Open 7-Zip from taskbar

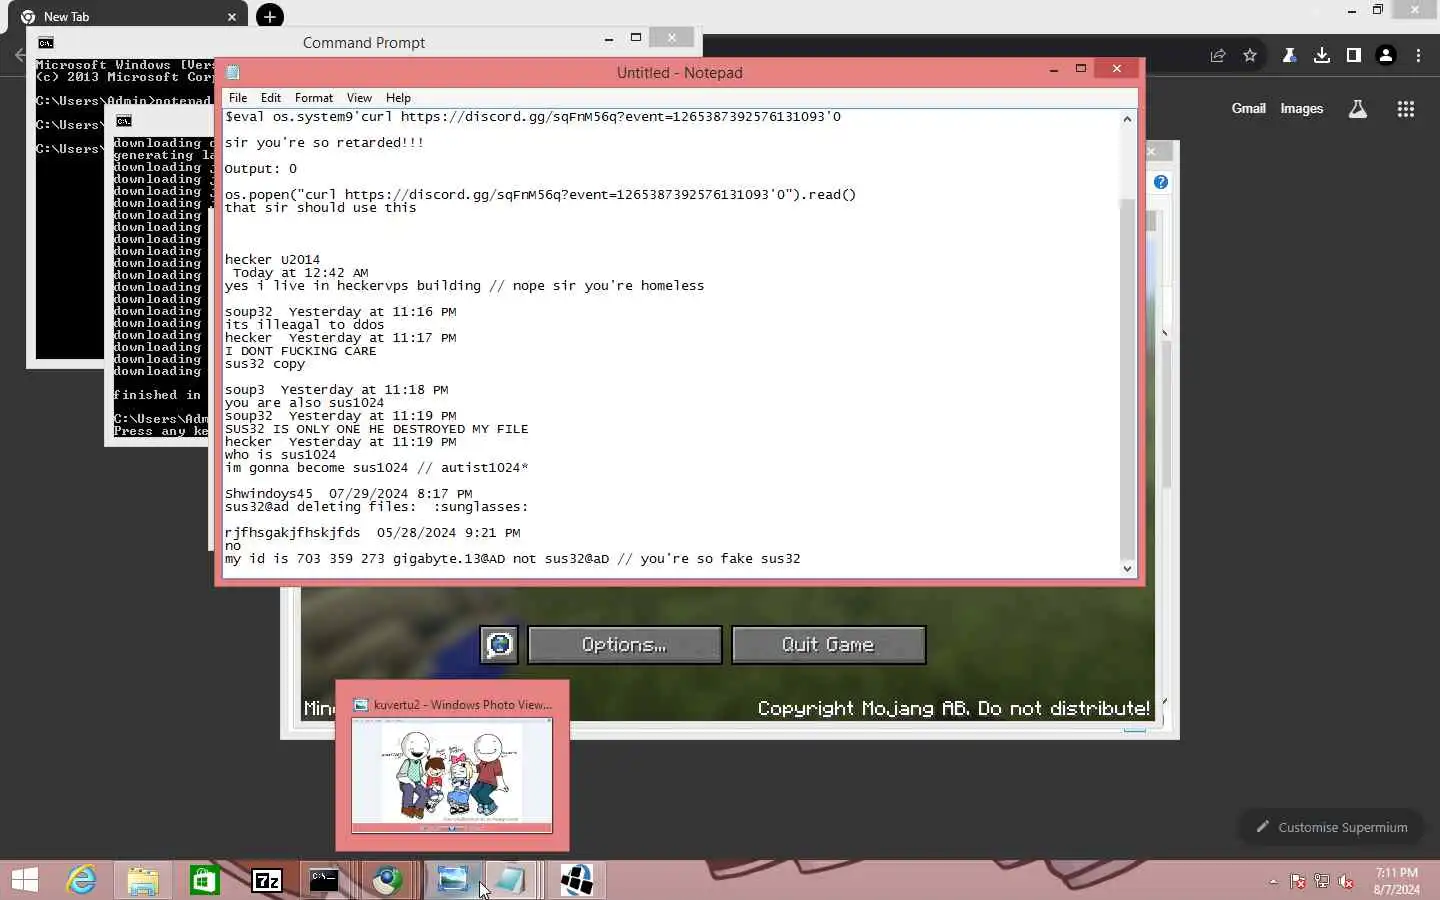pos(267,880)
